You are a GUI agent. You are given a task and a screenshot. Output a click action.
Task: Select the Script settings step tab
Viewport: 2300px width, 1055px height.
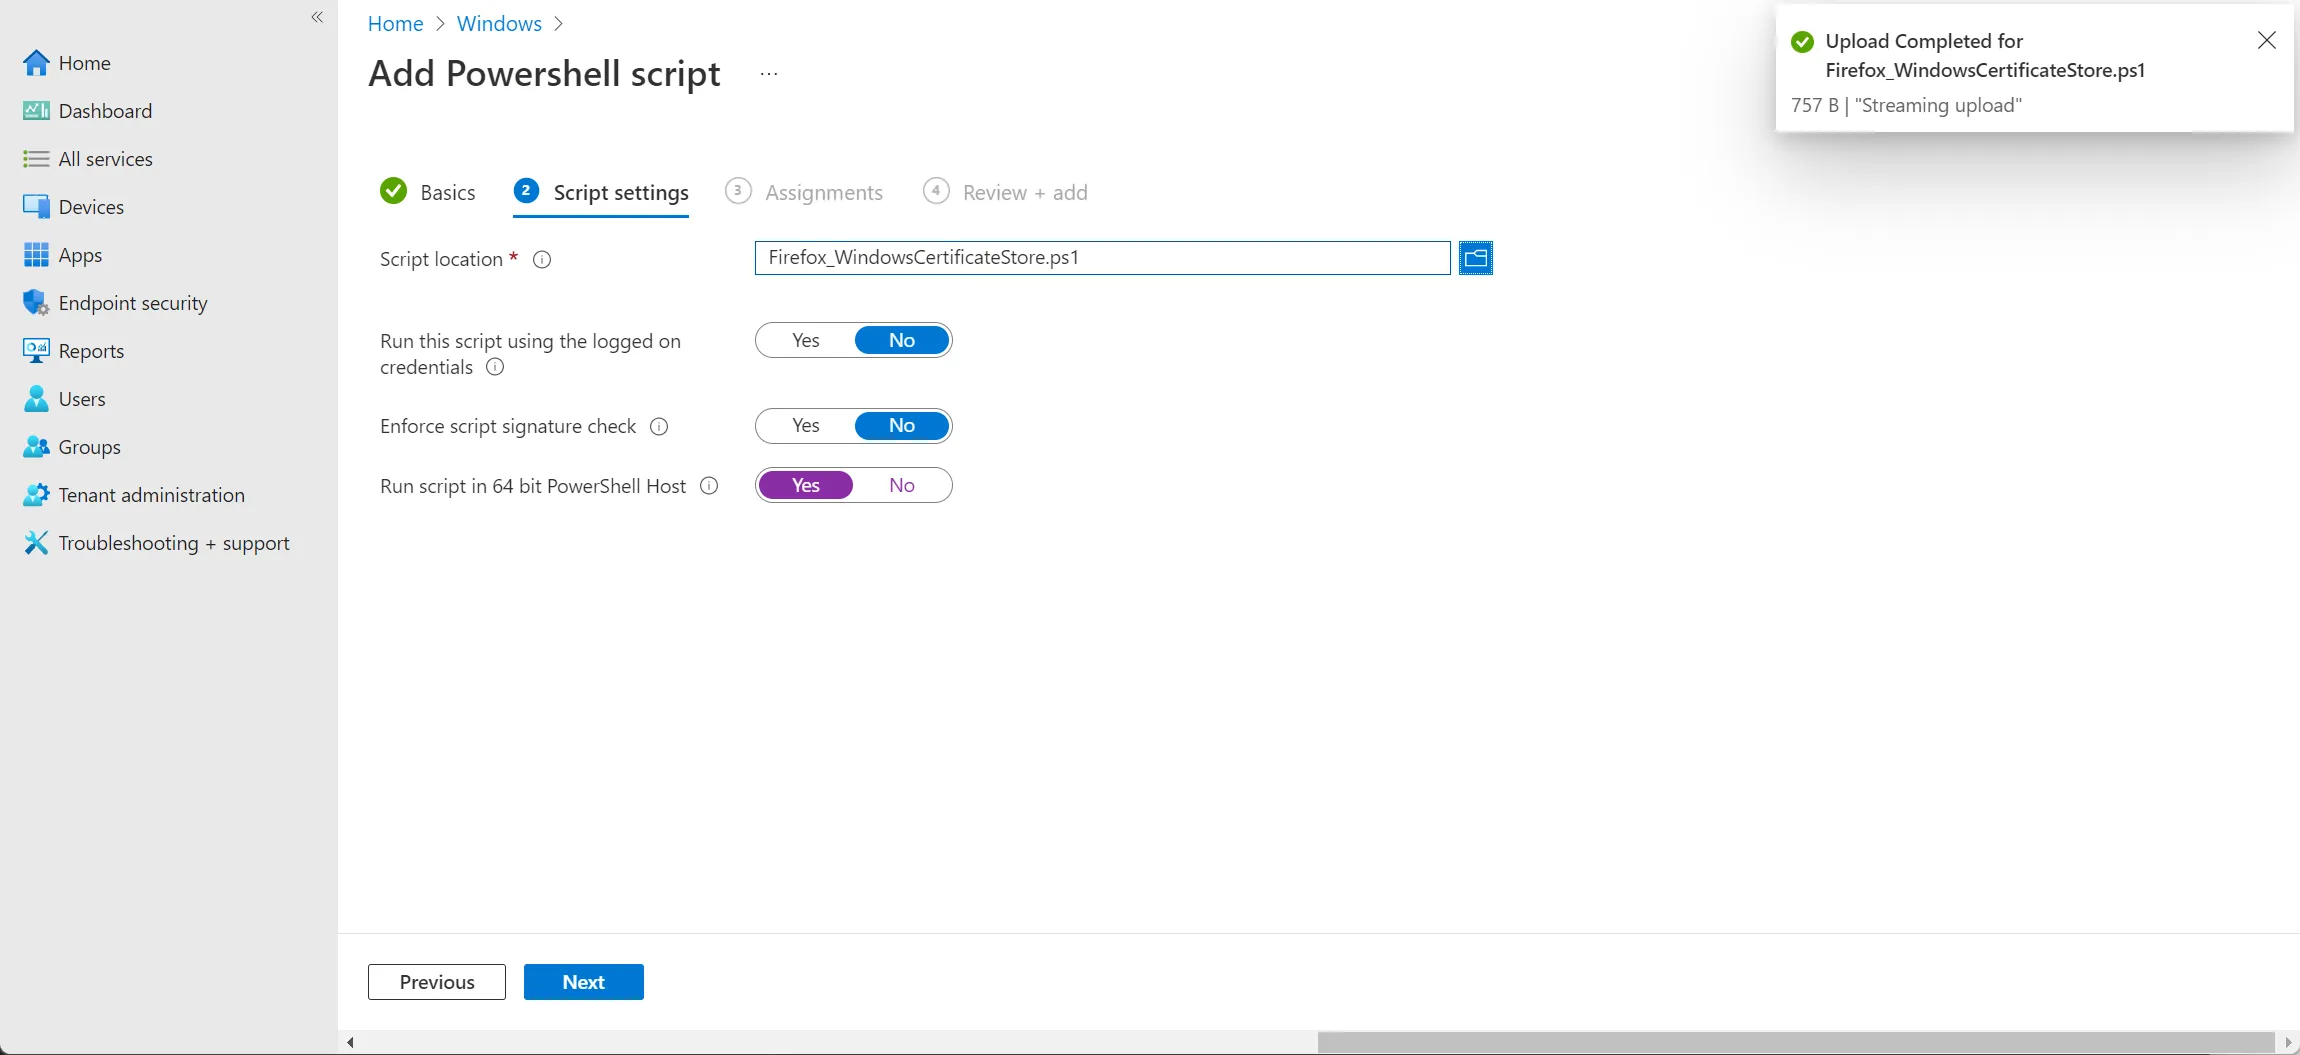[x=601, y=192]
